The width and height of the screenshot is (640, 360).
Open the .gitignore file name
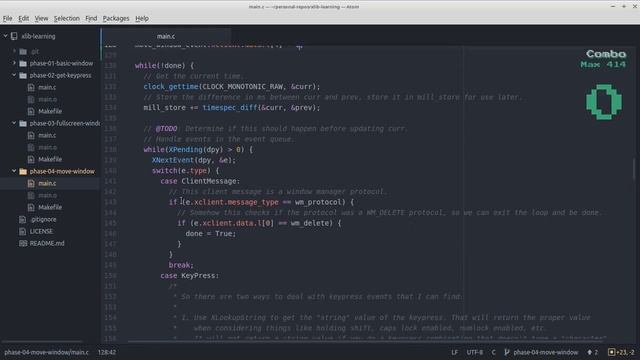[x=43, y=220]
